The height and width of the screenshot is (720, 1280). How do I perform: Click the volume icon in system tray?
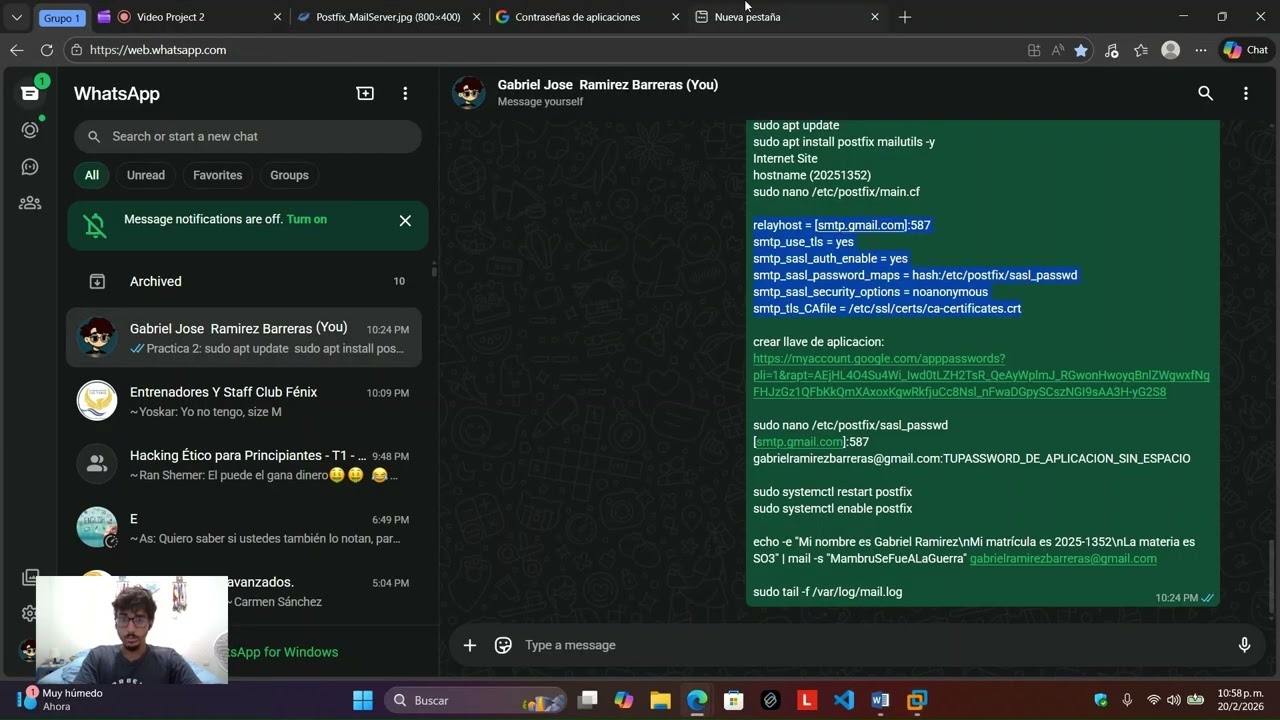(x=1174, y=700)
